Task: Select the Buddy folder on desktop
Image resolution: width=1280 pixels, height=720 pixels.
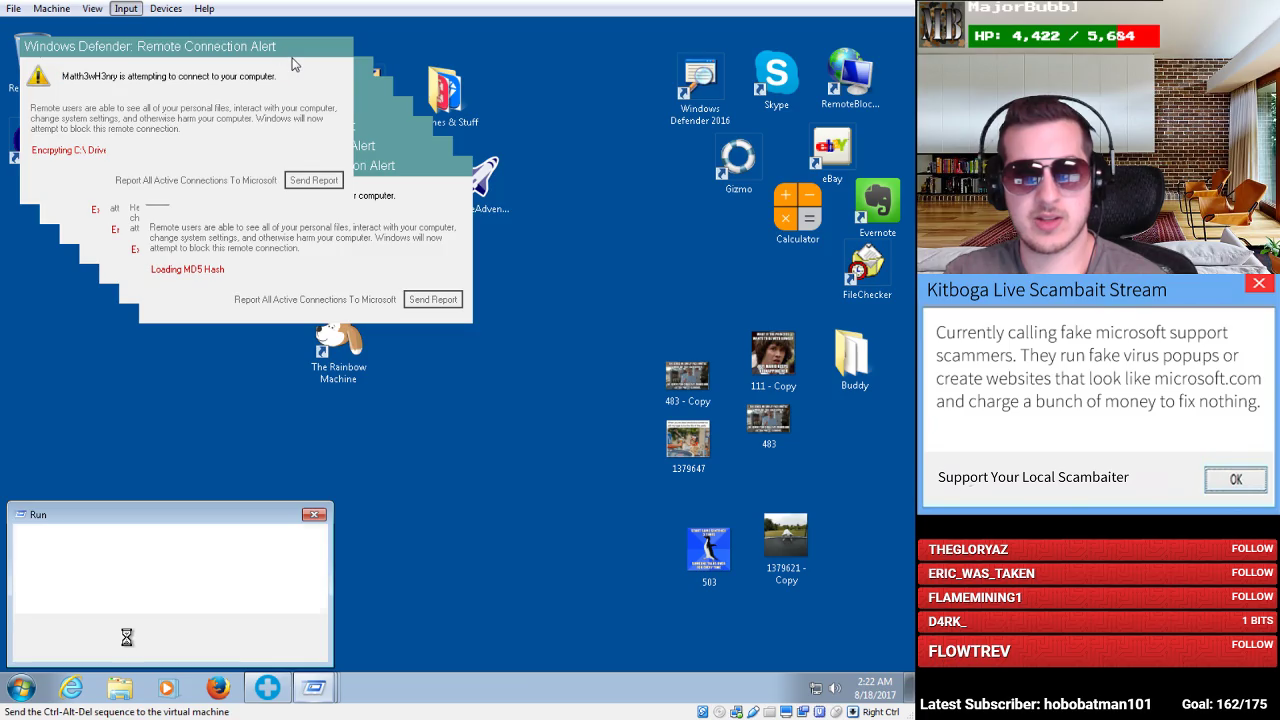Action: [854, 360]
